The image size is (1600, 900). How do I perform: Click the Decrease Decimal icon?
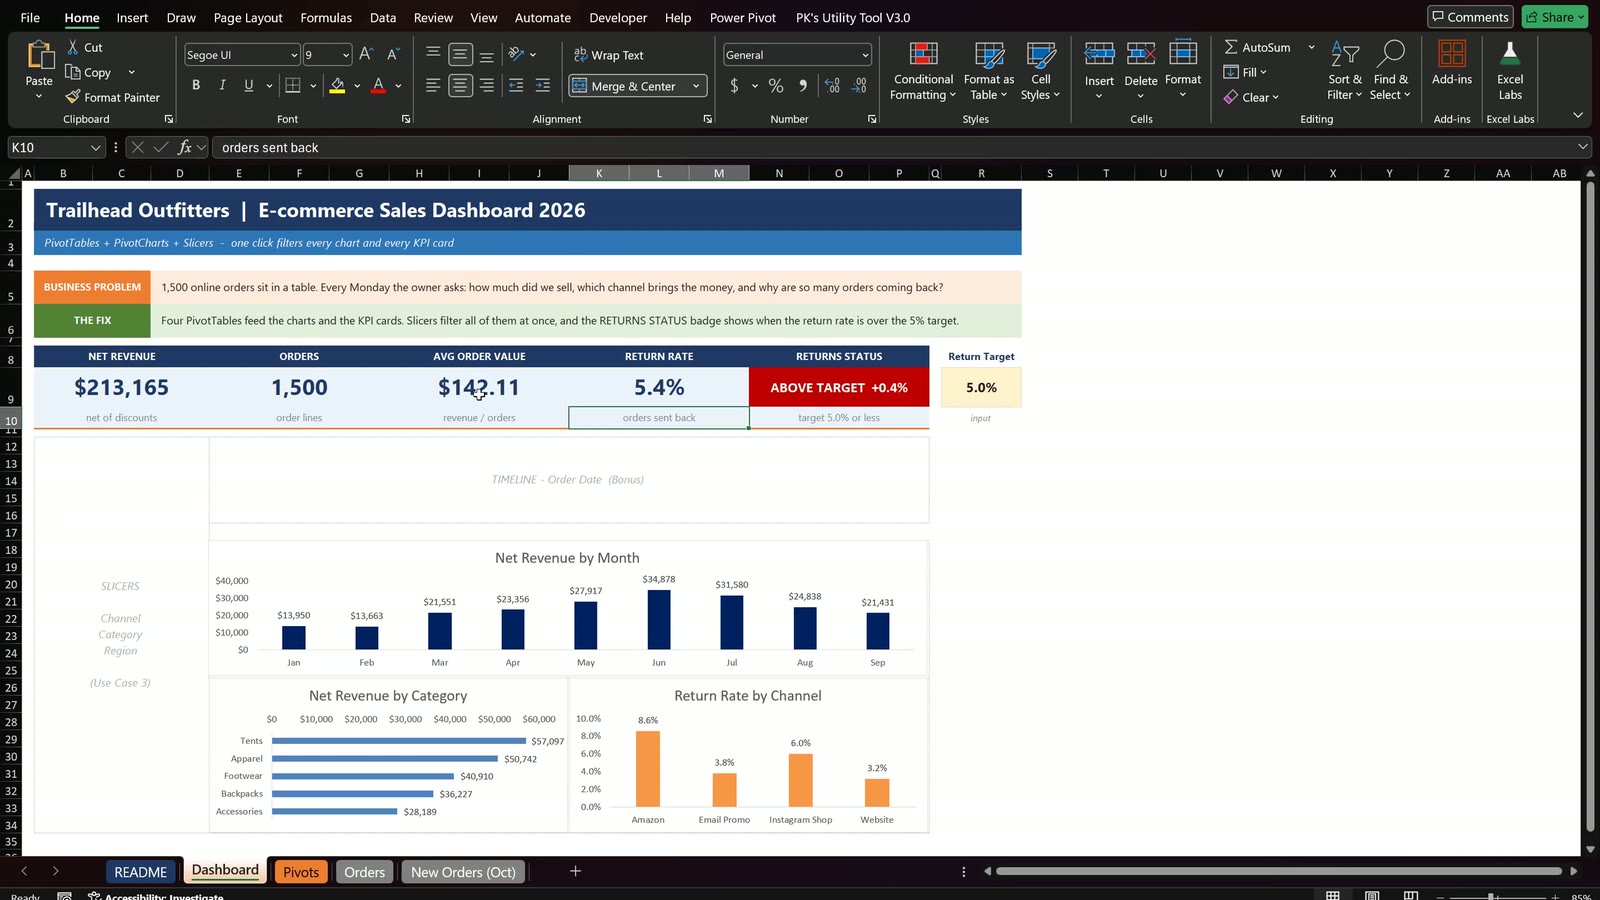tap(859, 86)
